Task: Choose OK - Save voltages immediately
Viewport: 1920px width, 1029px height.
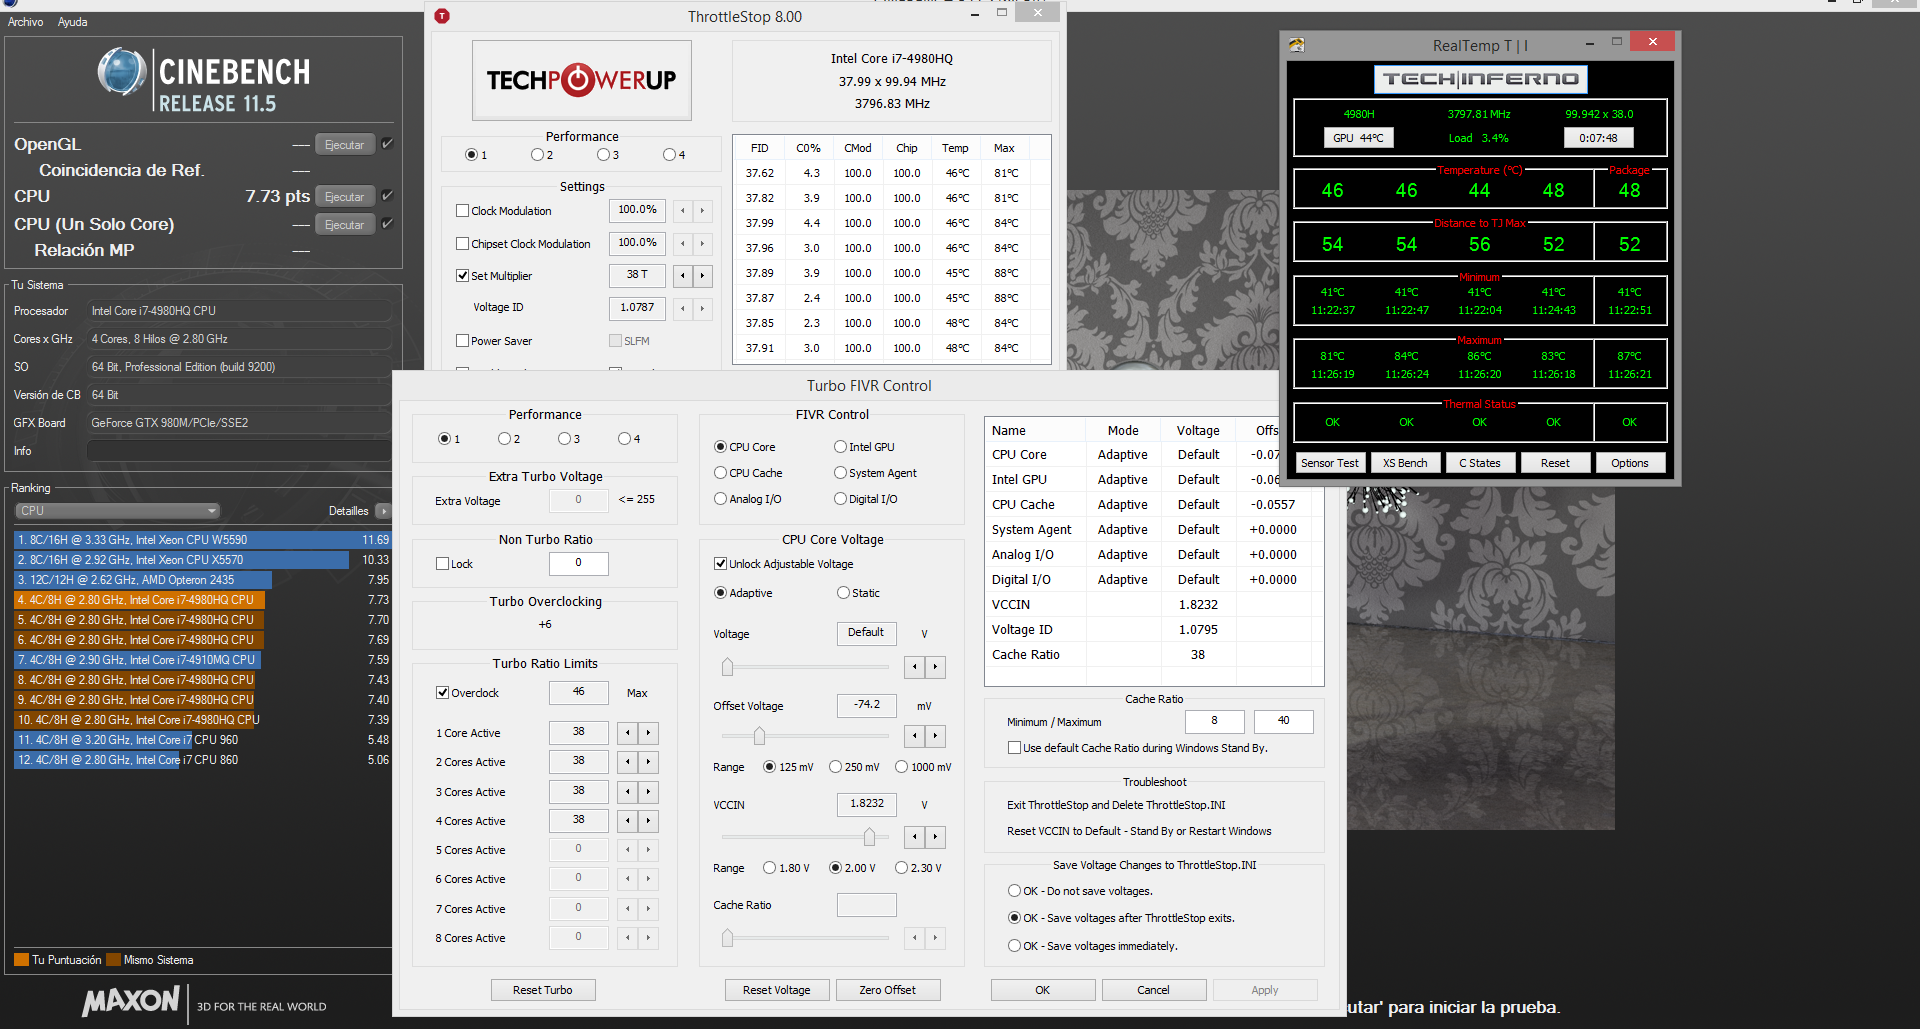Action: coord(1014,946)
